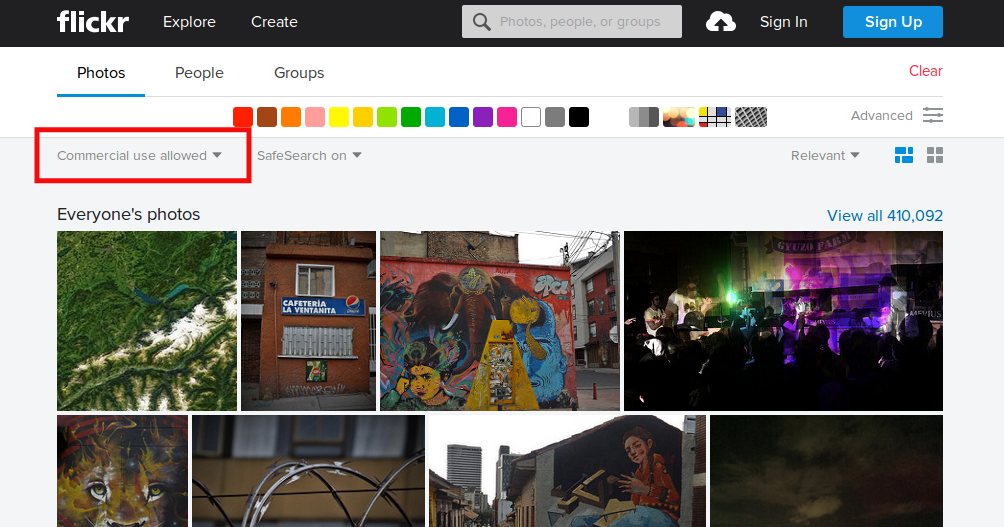Click the Flickr logo
Viewport: 1004px width, 527px height.
tap(92, 22)
